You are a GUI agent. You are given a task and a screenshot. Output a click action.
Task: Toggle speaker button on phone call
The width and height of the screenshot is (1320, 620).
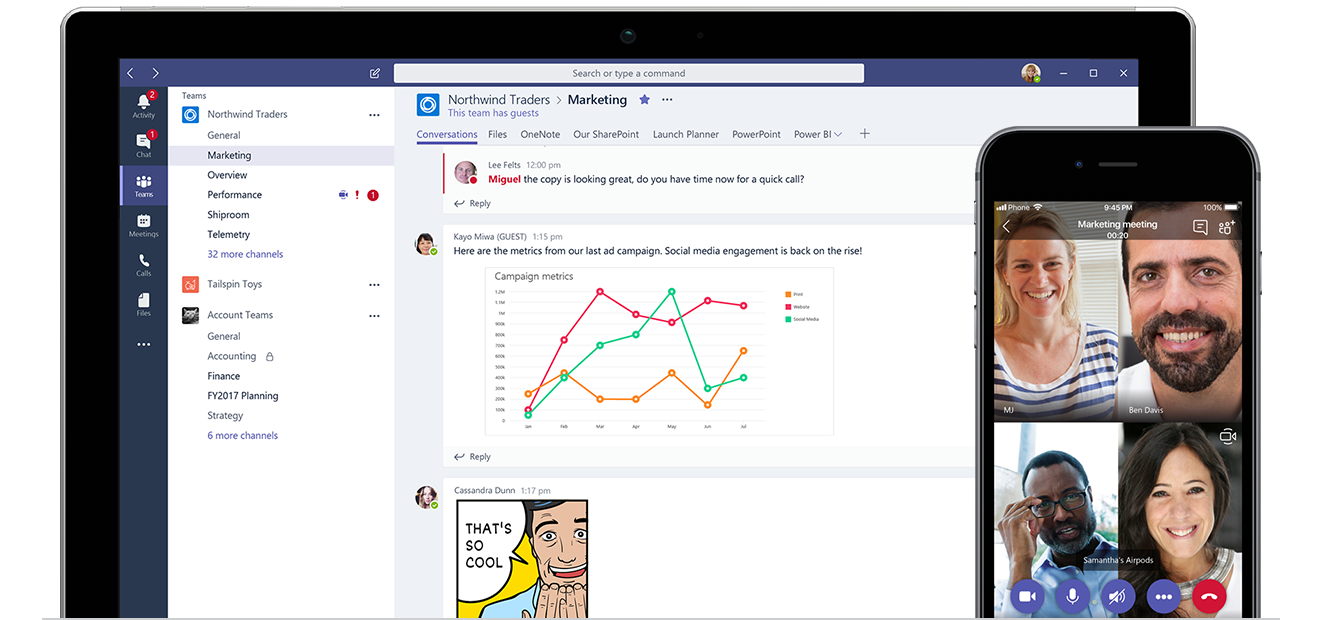tap(1118, 597)
